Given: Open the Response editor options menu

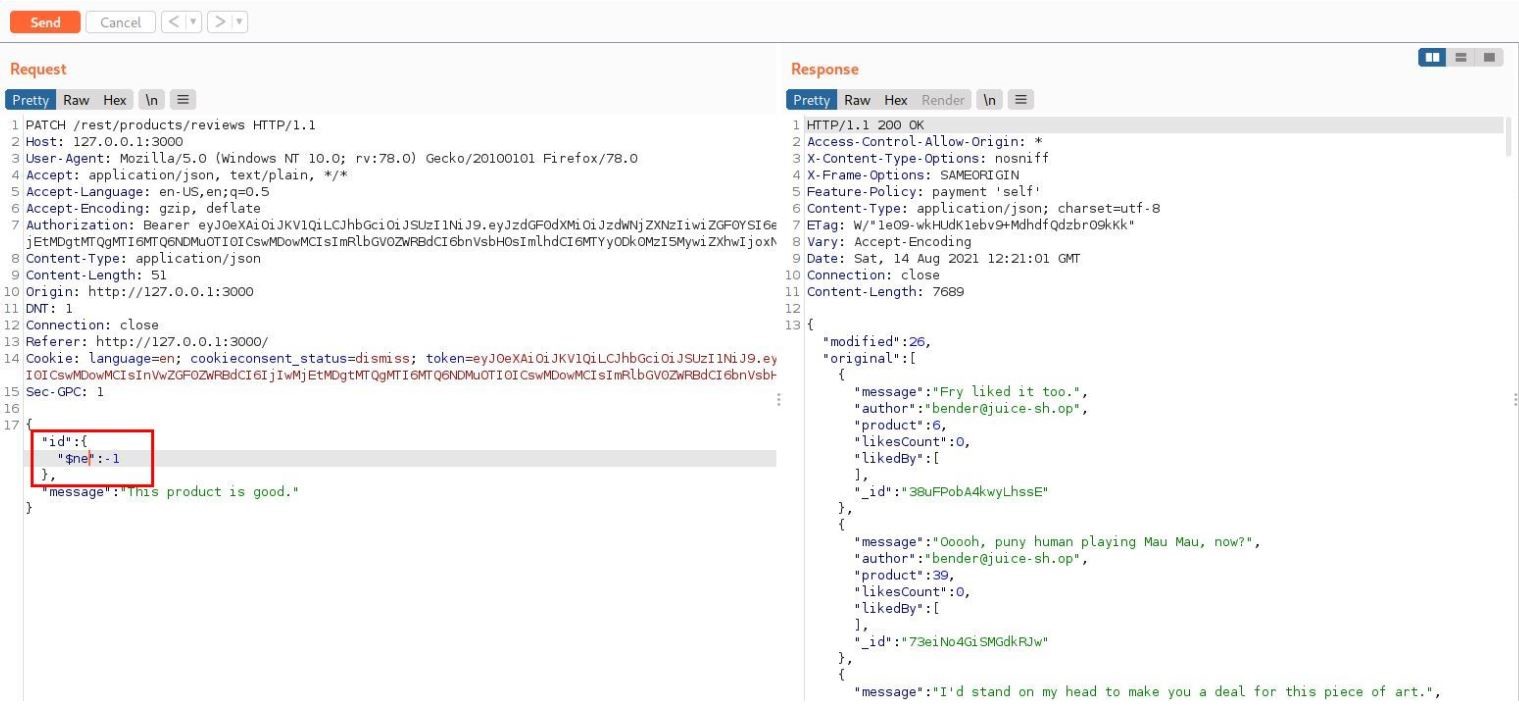Looking at the screenshot, I should click(x=1020, y=100).
